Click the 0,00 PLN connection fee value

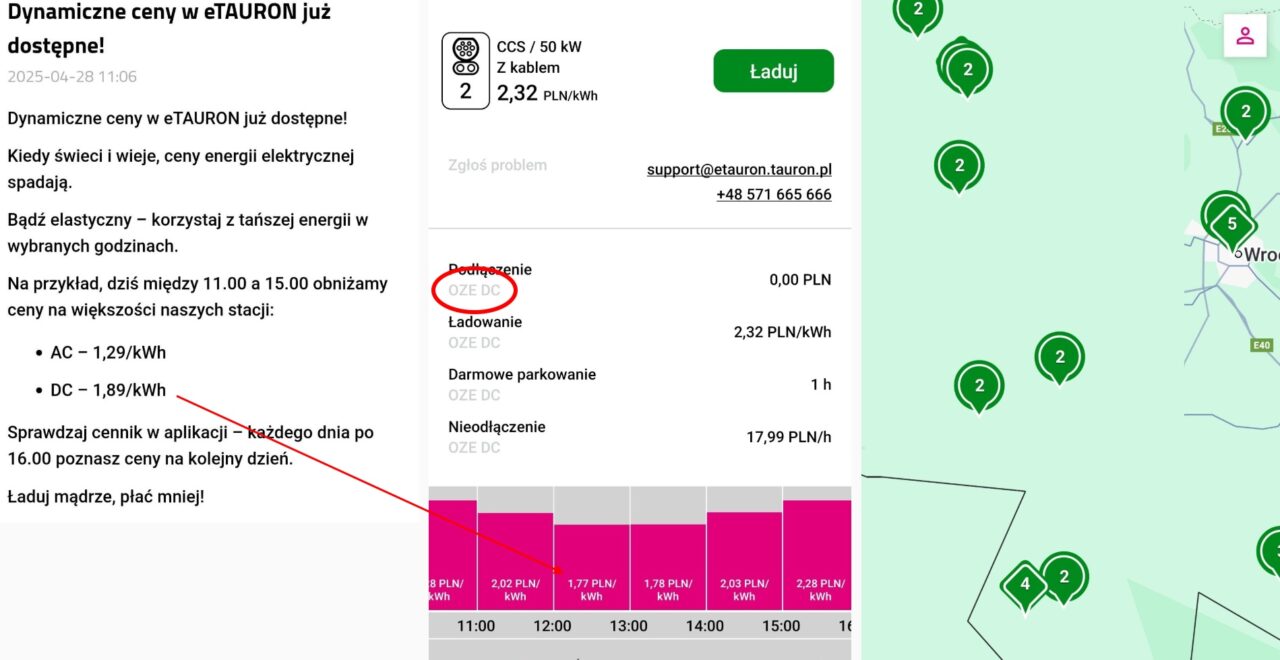[x=800, y=280]
